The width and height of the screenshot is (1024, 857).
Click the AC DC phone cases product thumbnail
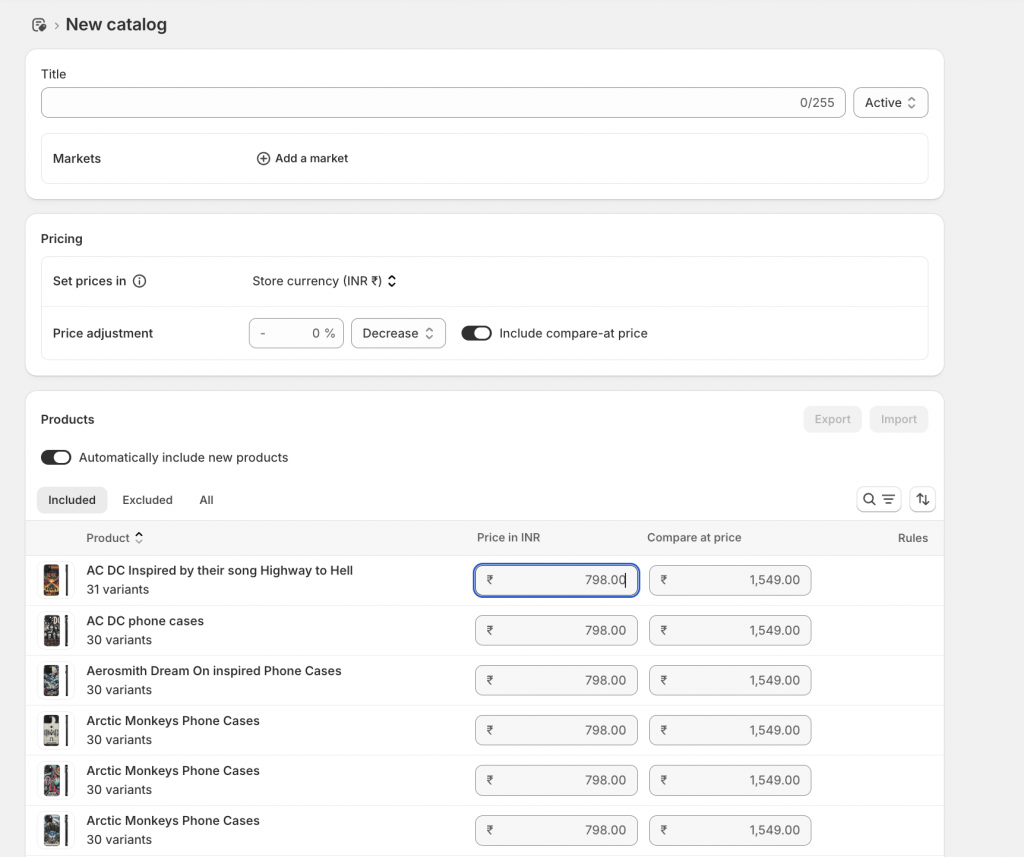[x=56, y=630]
